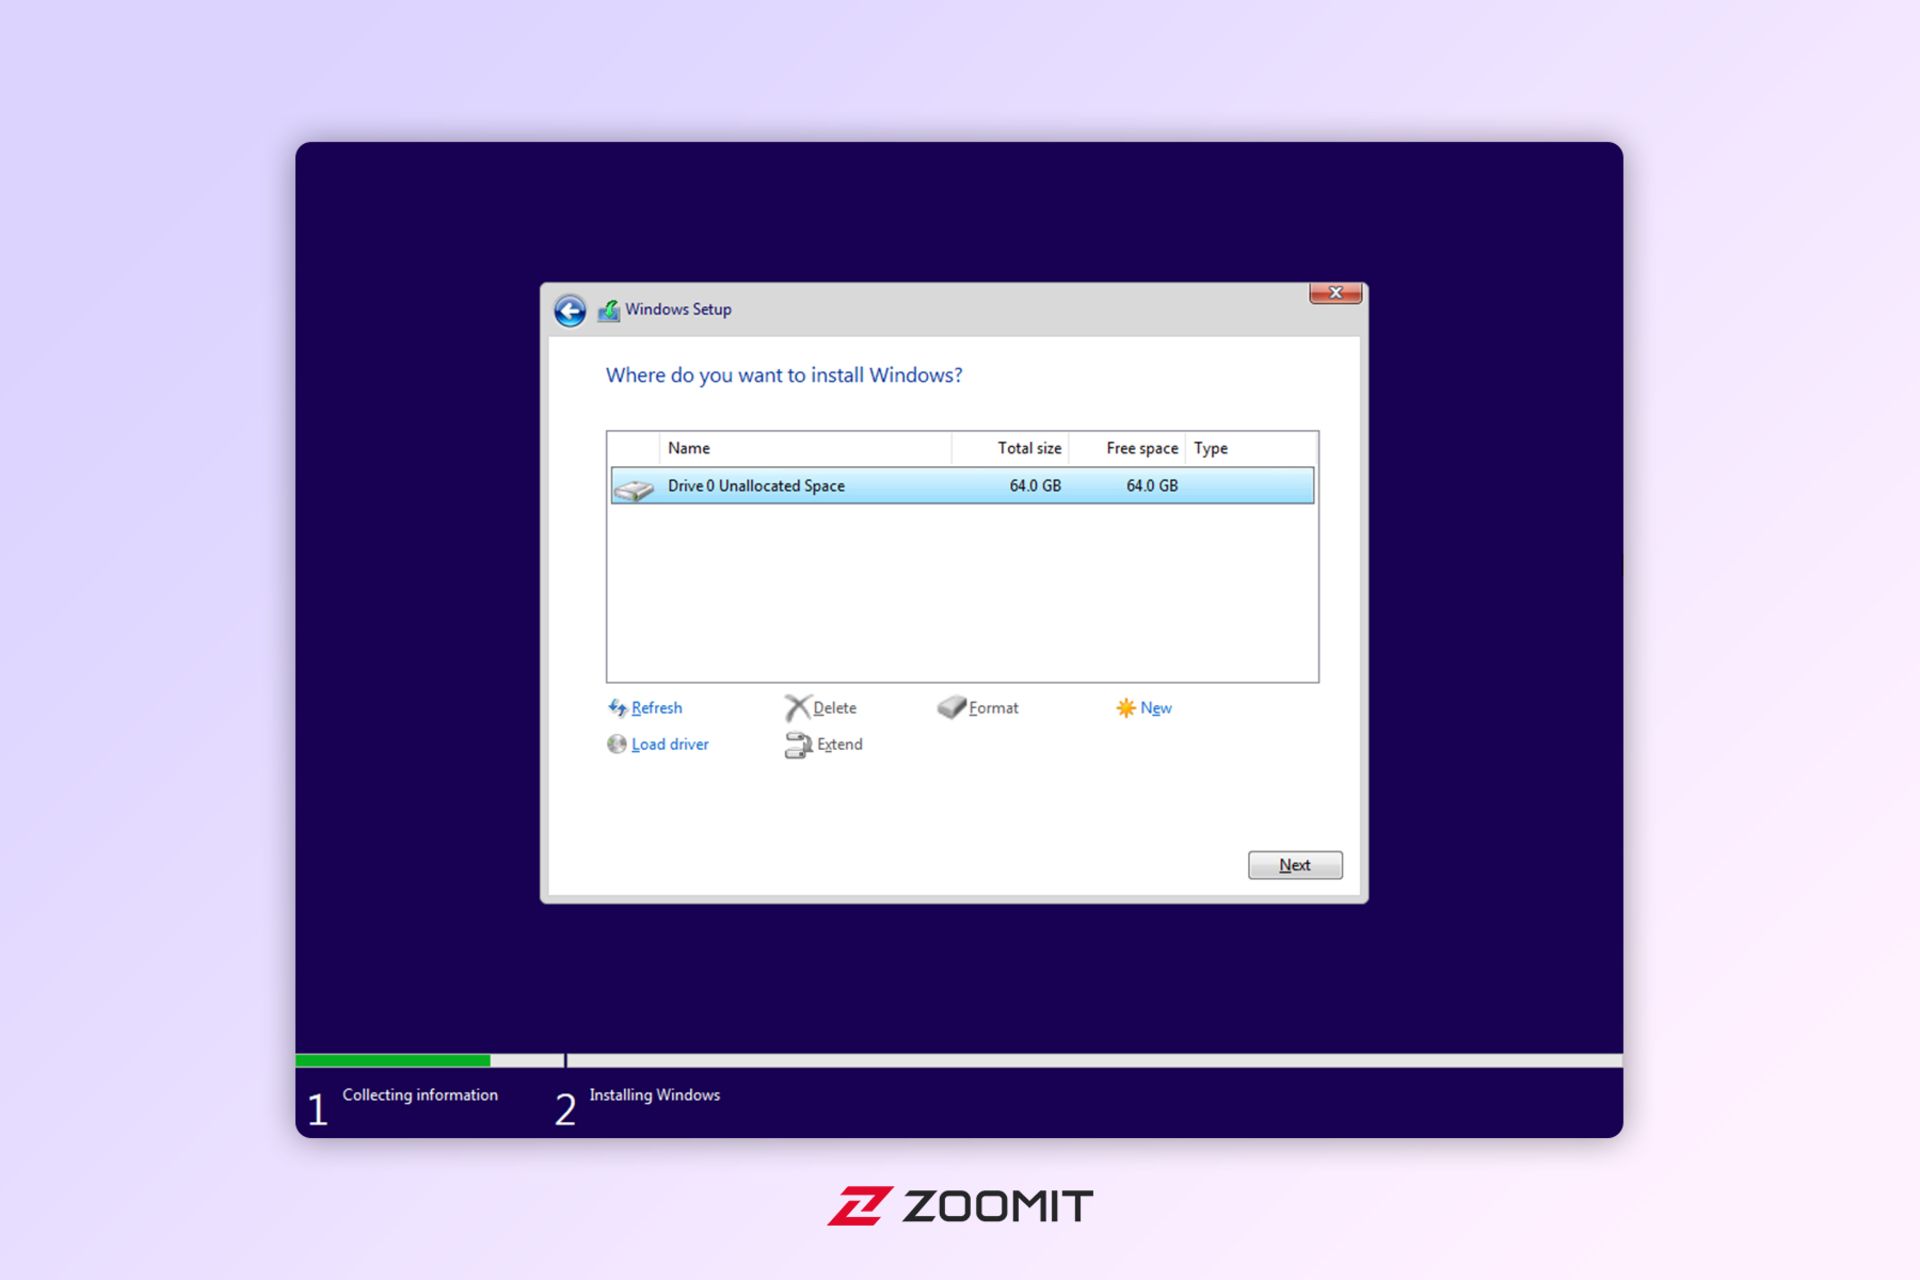Proceed with the Next button

pyautogui.click(x=1295, y=865)
